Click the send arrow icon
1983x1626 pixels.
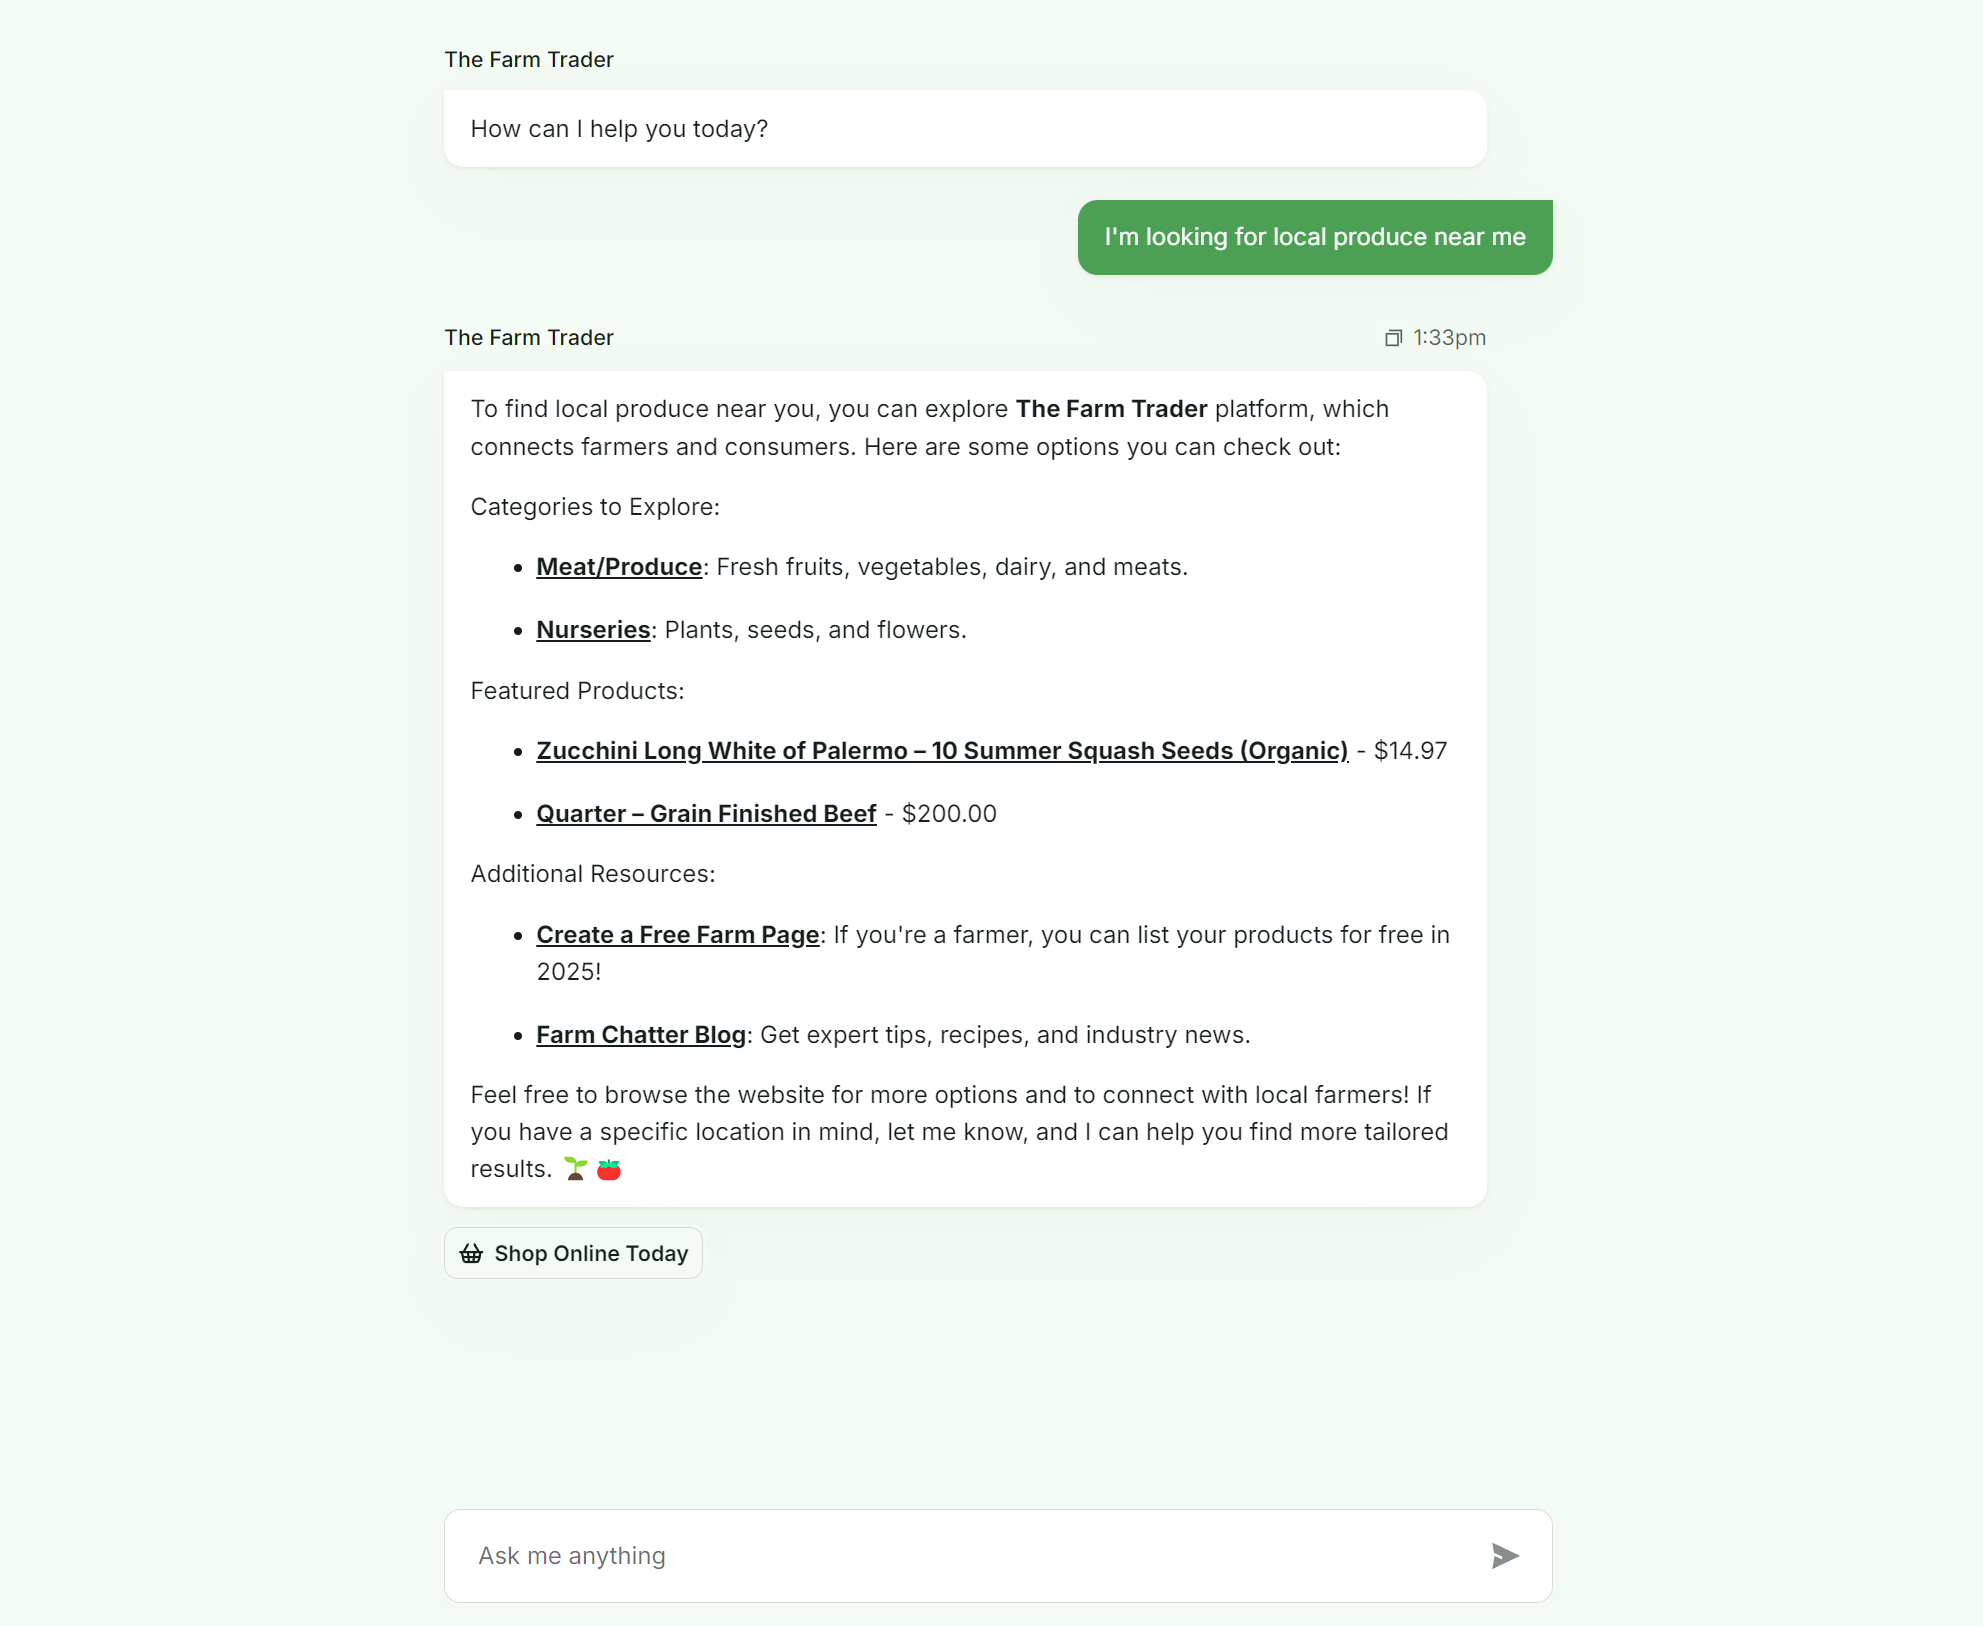(x=1505, y=1556)
